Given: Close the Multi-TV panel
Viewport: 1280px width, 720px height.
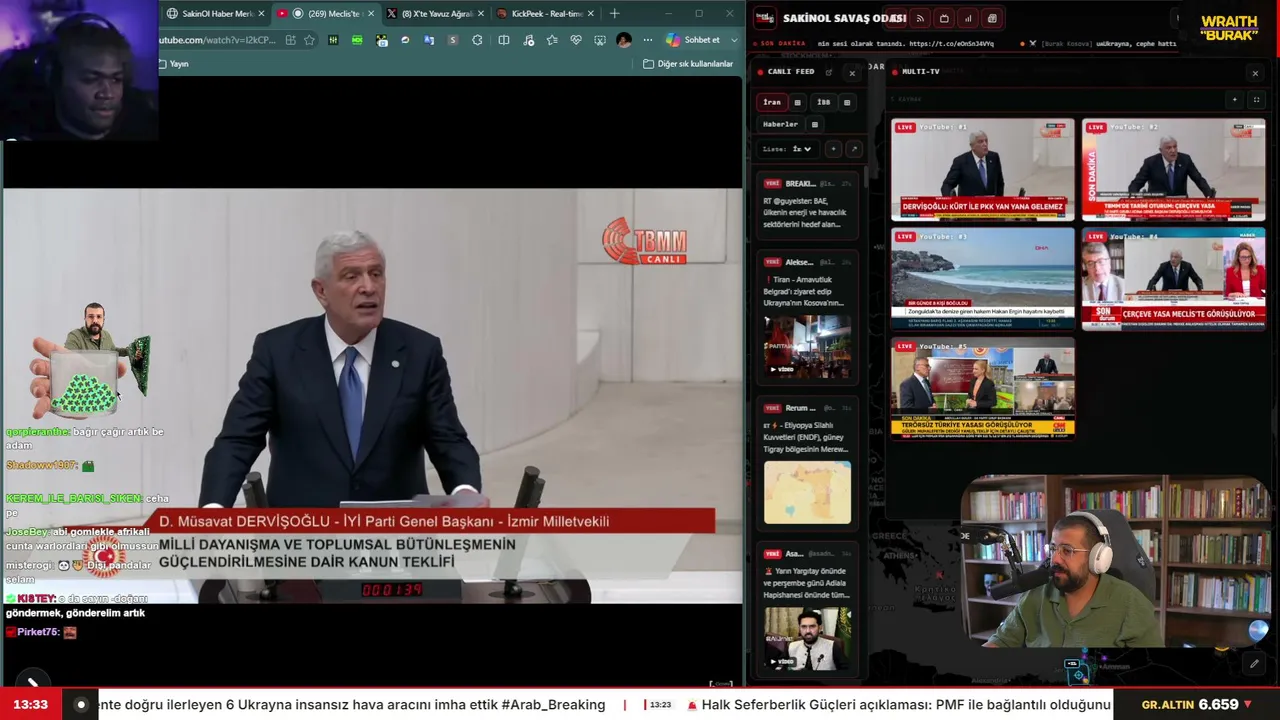Looking at the screenshot, I should (x=1255, y=73).
